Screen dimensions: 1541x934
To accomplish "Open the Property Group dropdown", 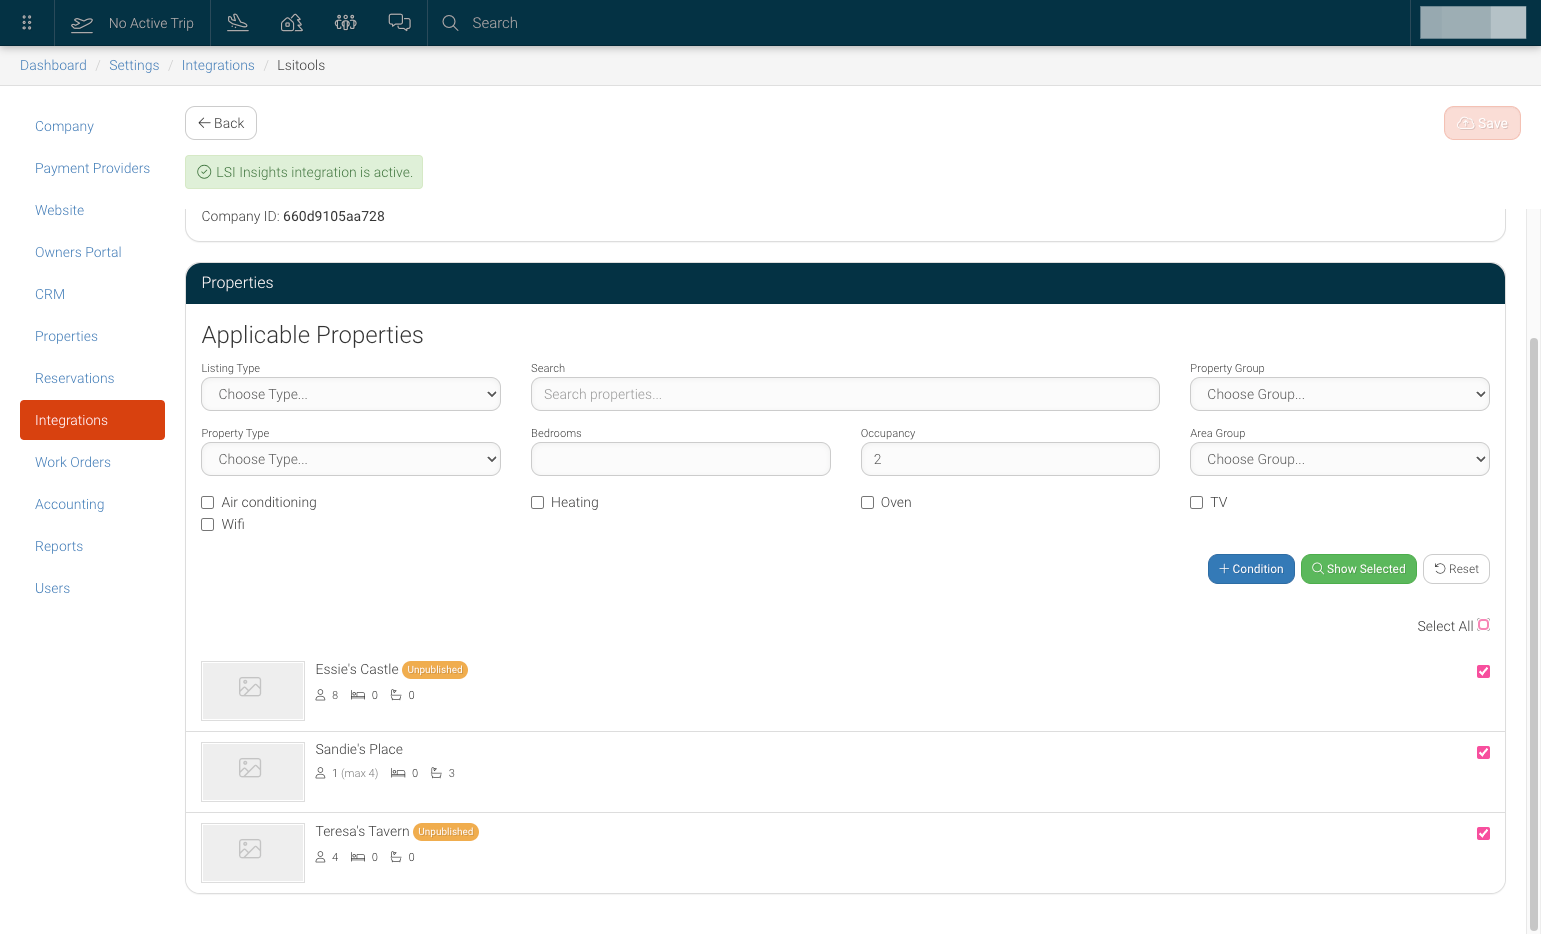I will pyautogui.click(x=1340, y=394).
